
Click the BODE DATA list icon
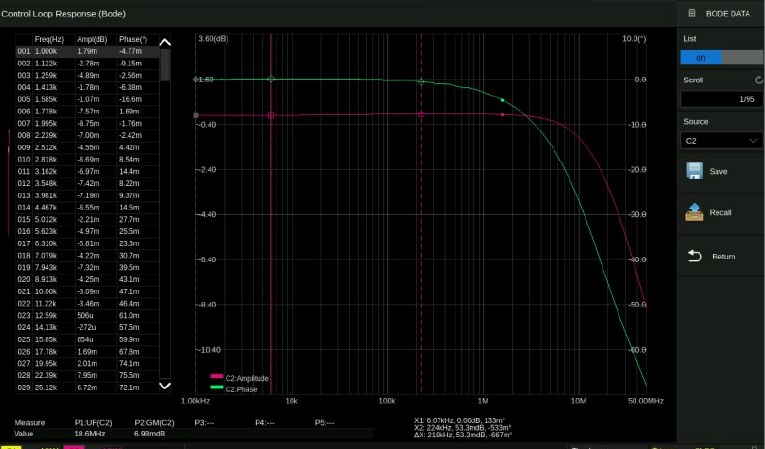692,13
